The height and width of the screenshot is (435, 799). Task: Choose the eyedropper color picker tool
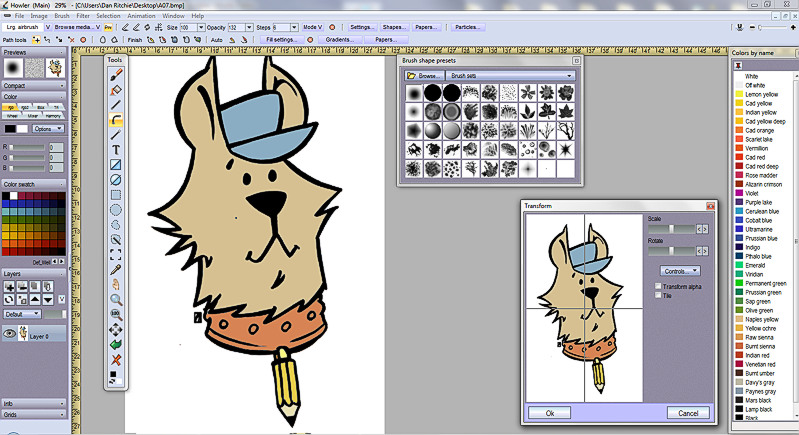coord(116,269)
